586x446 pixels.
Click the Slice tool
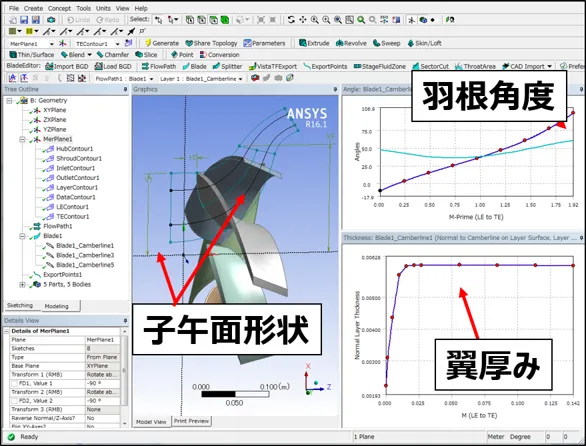coord(146,55)
